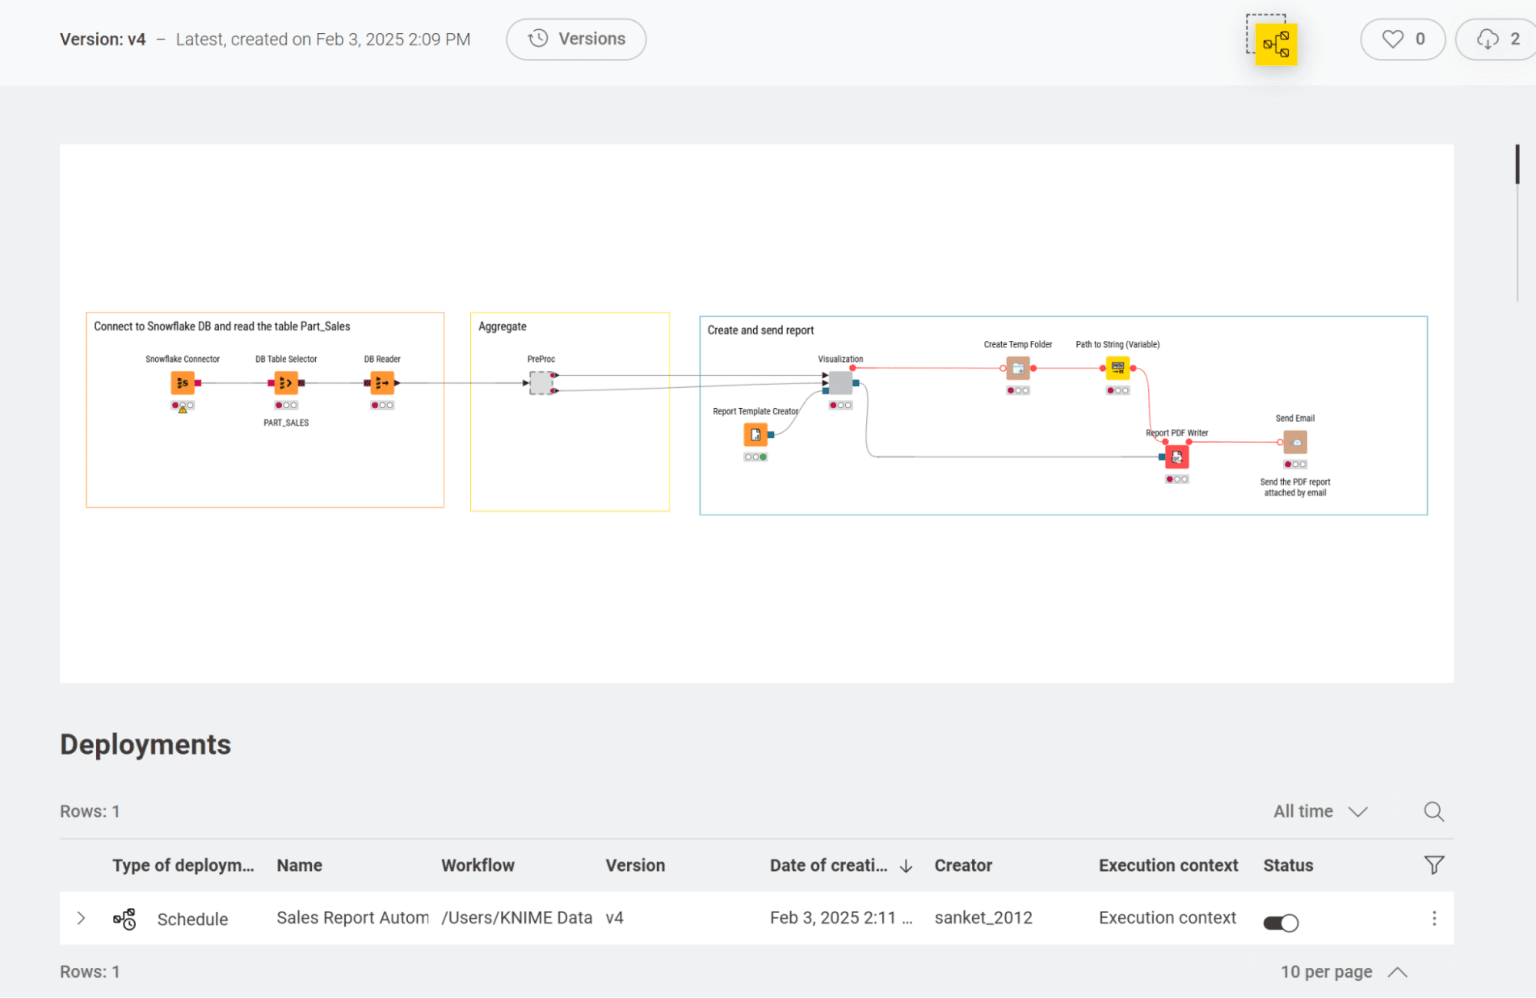Click the Version column header
This screenshot has height=998, width=1536.
[635, 866]
